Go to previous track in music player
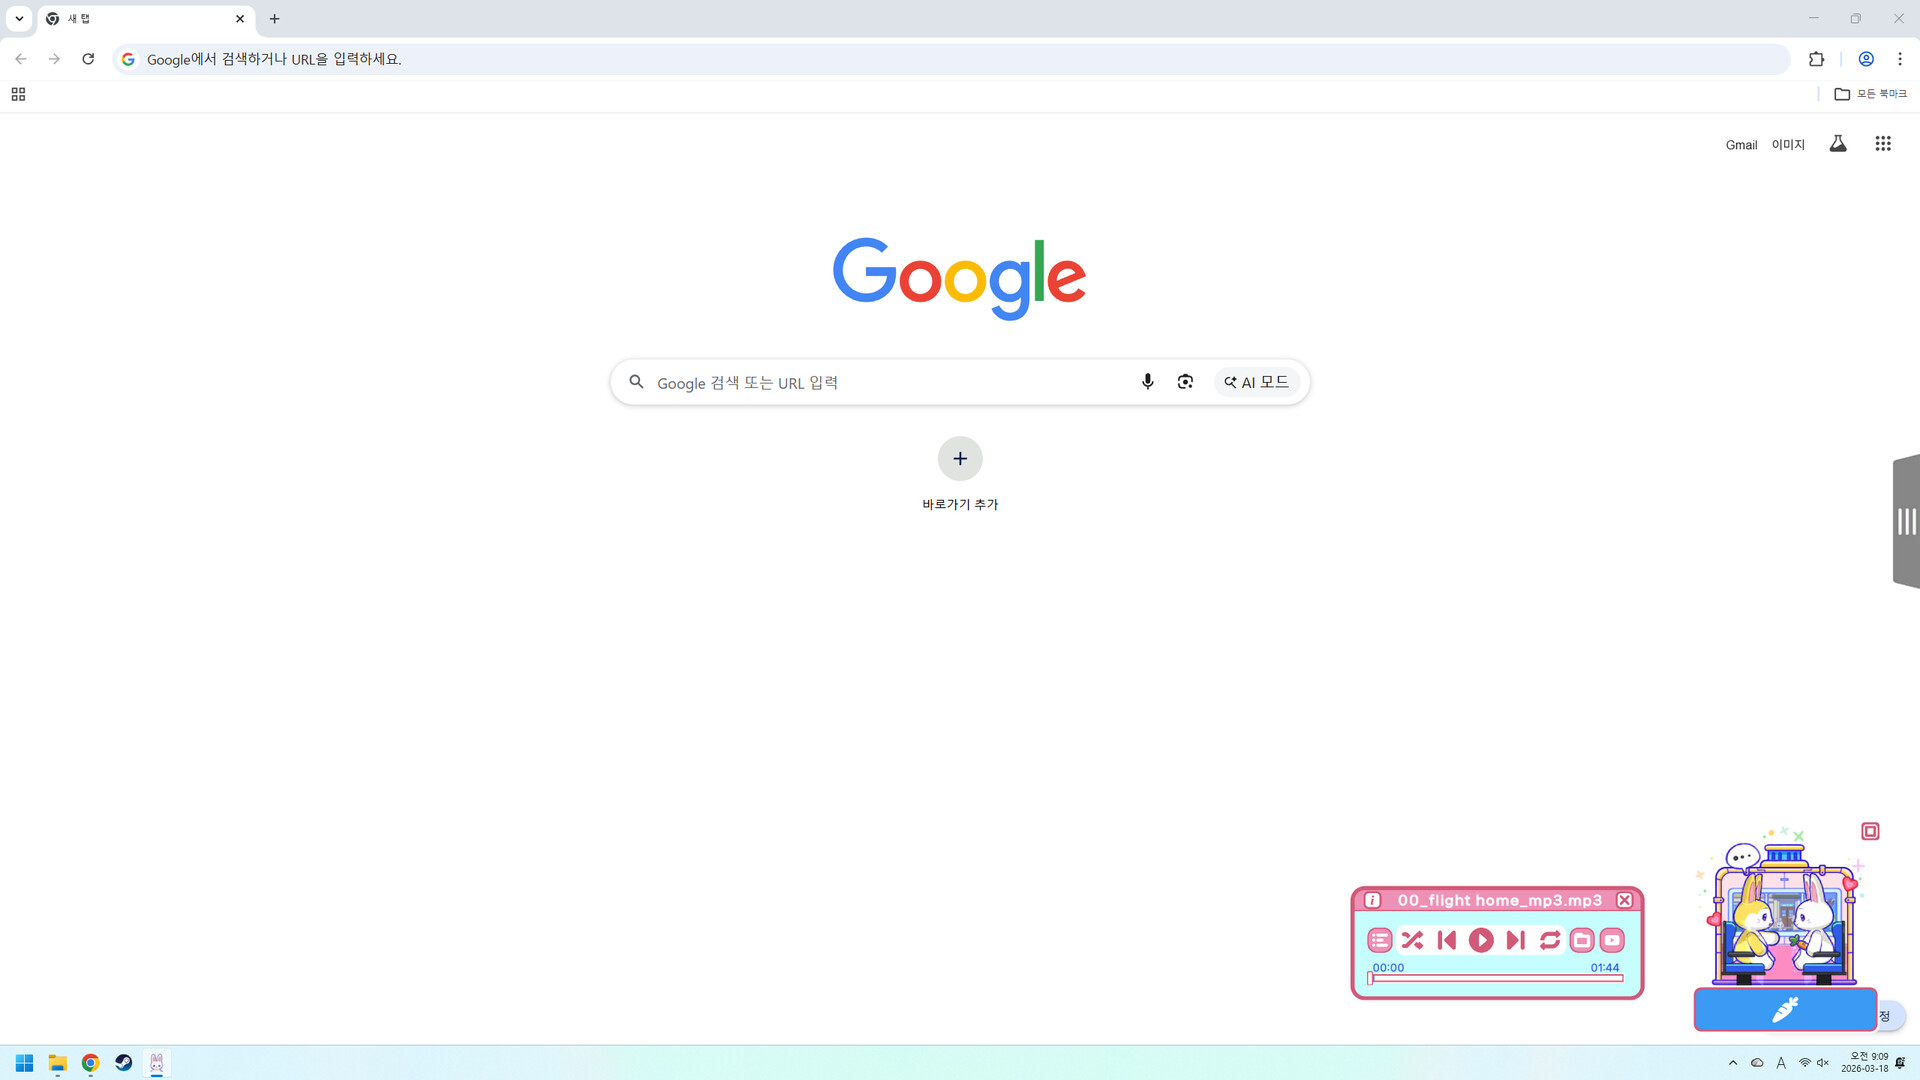 point(1446,940)
